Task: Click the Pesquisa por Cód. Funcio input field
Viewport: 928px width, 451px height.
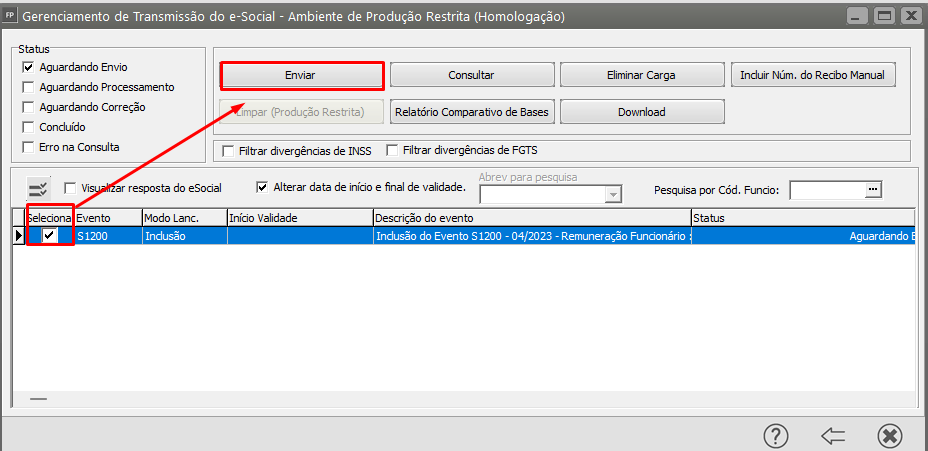Action: click(826, 189)
